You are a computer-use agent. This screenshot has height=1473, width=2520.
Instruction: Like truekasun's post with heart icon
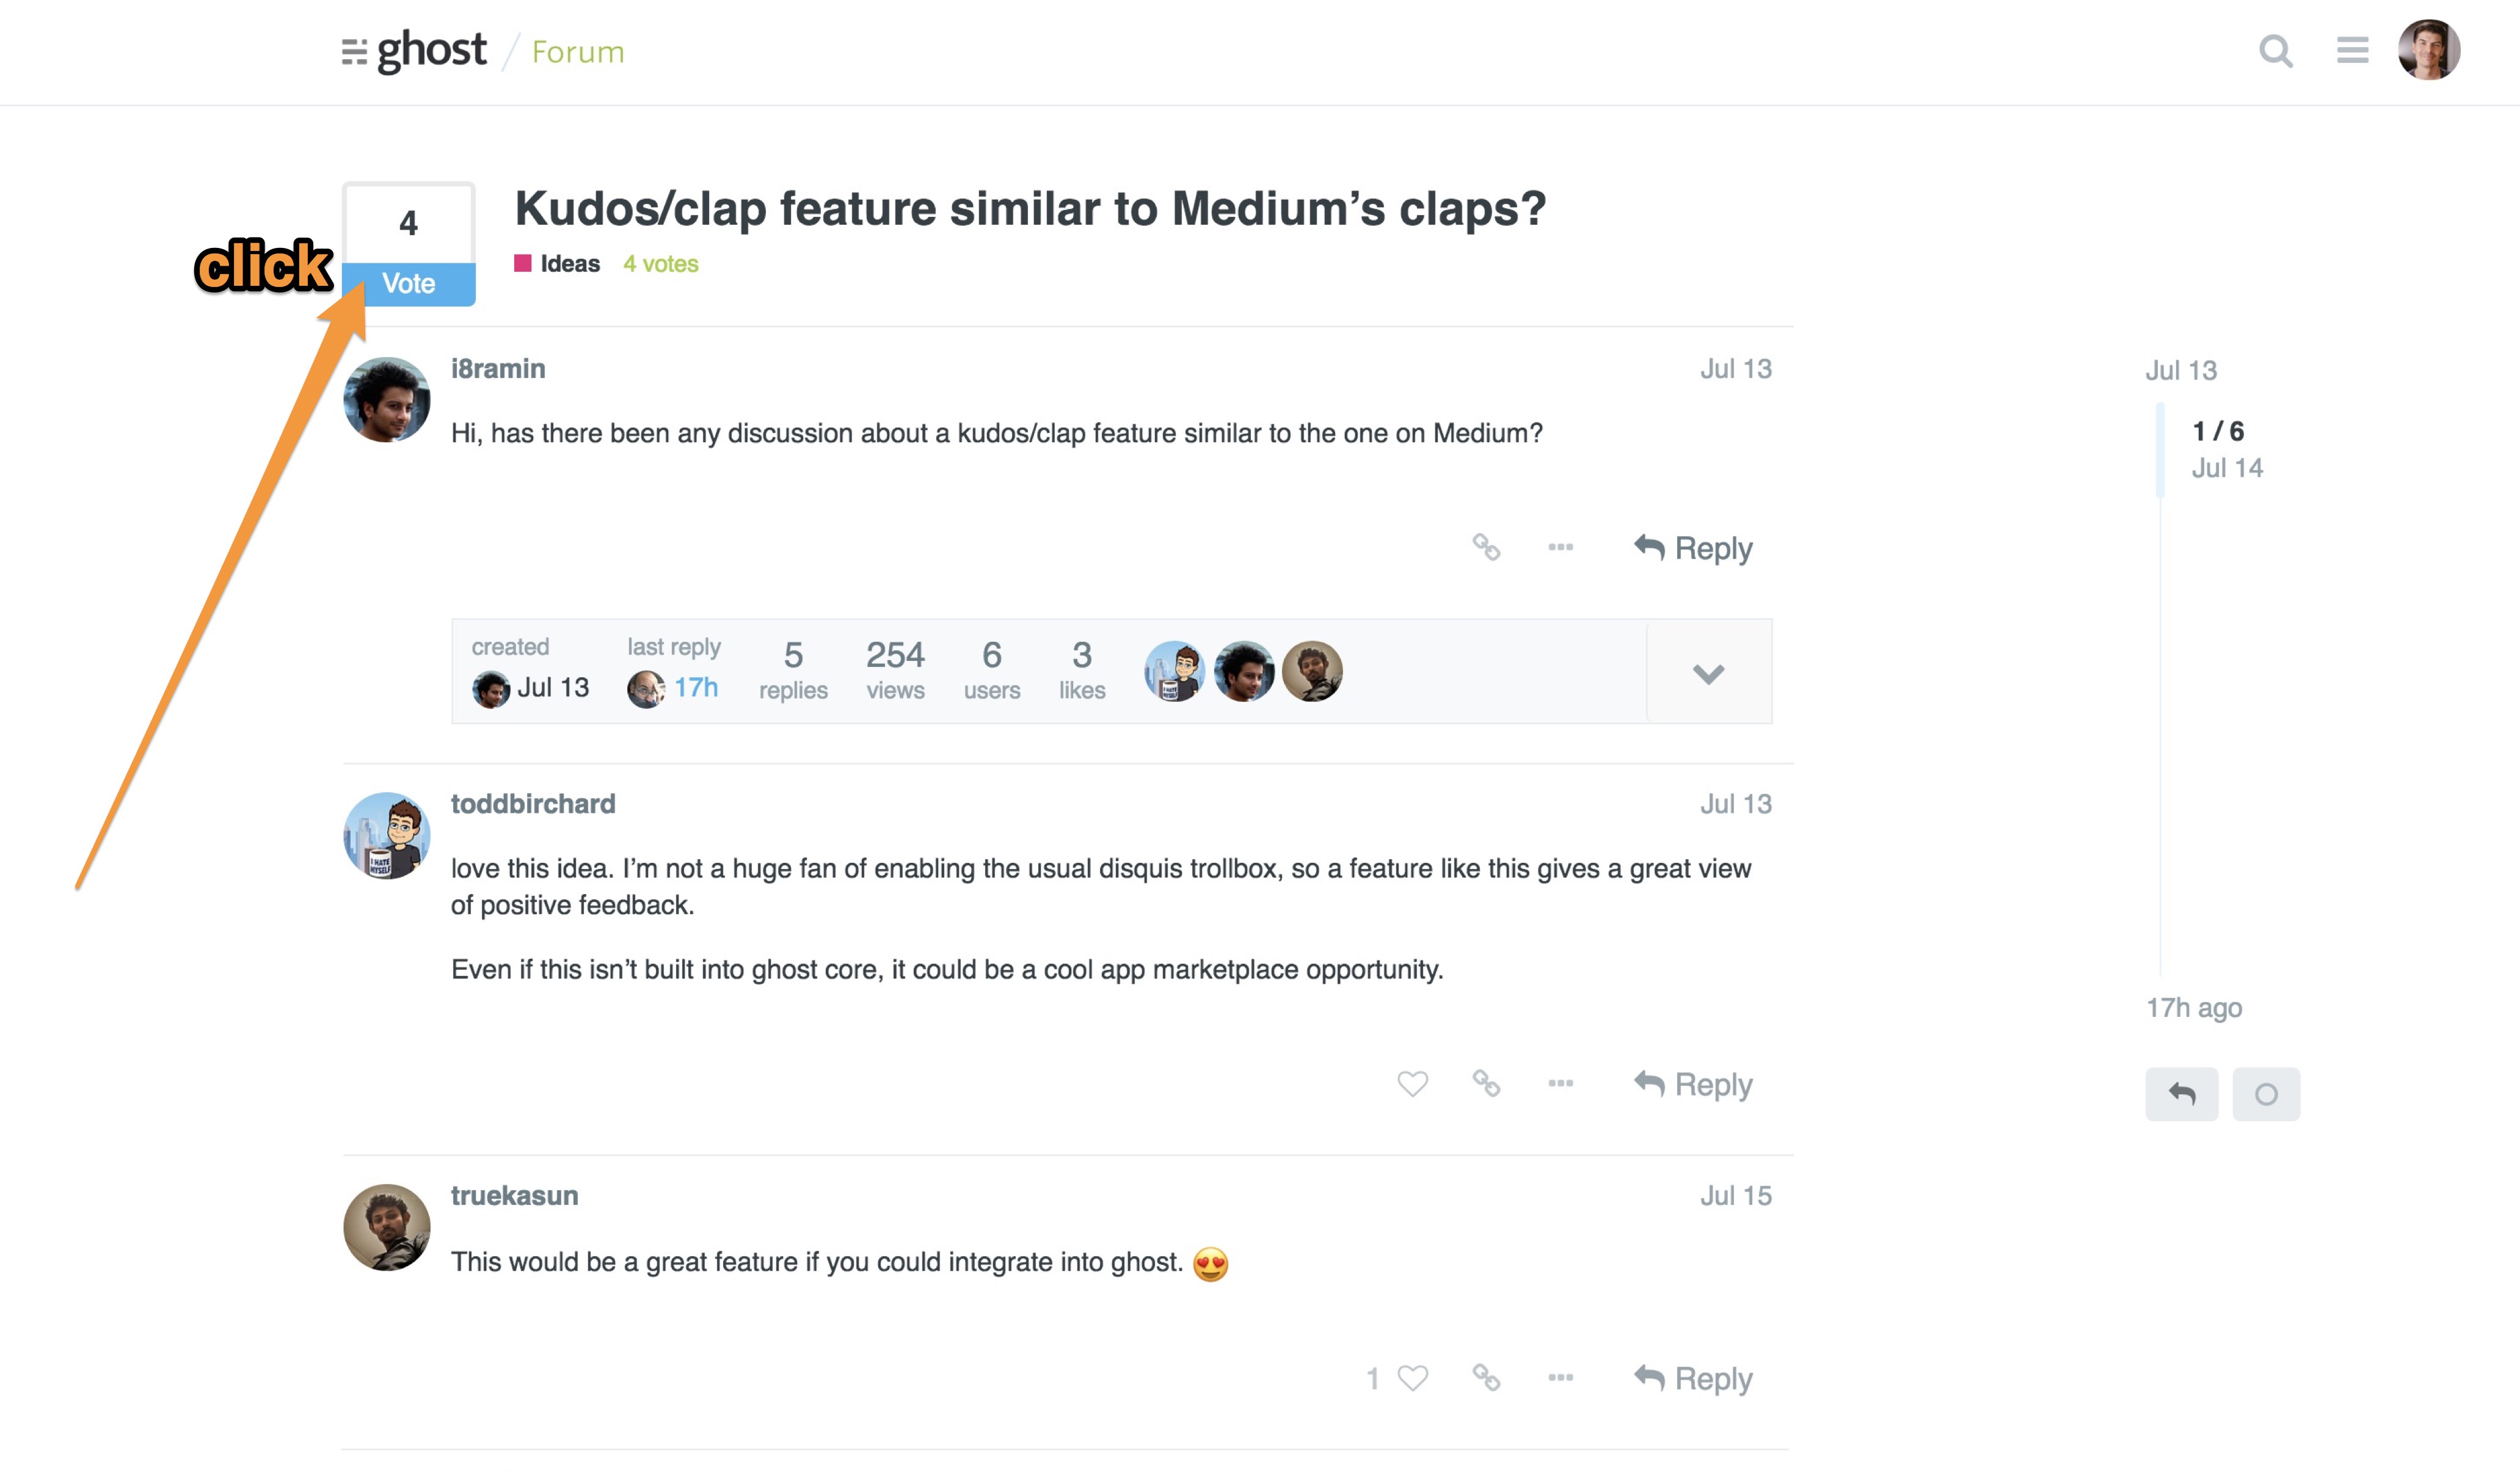click(x=1412, y=1378)
